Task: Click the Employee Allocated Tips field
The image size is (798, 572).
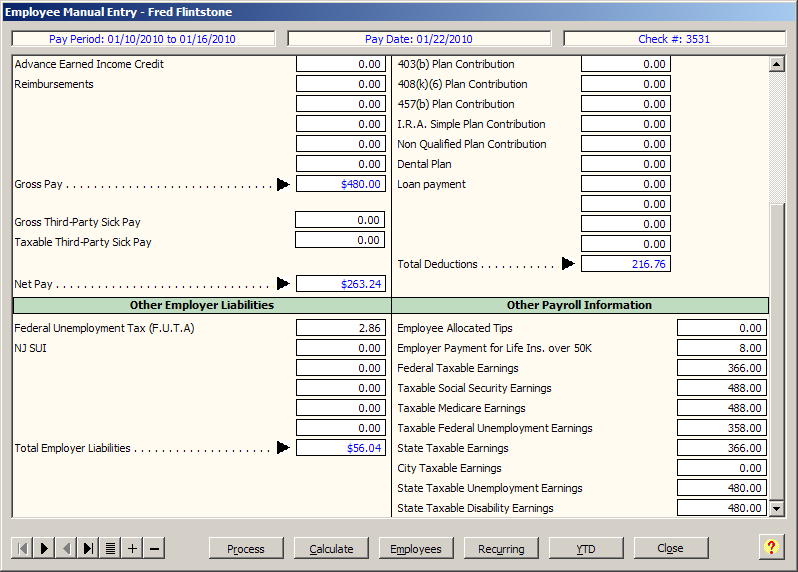Action: point(721,328)
